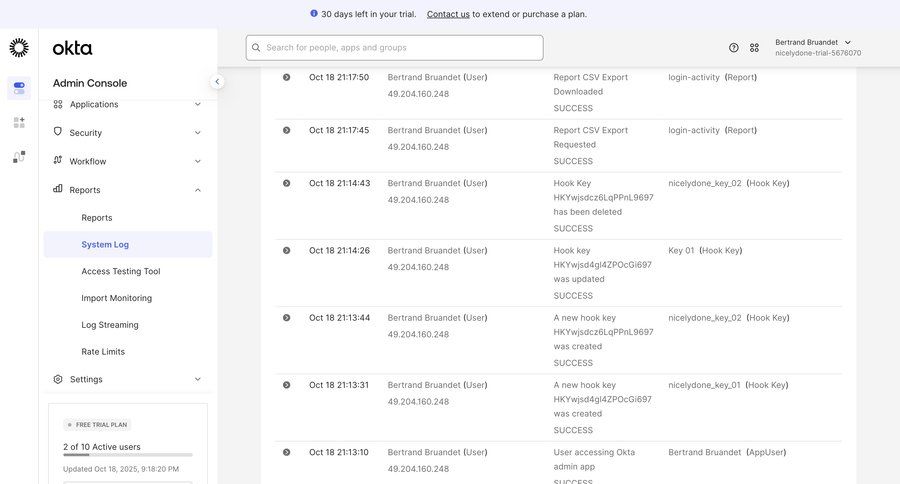The width and height of the screenshot is (900, 484).
Task: Click IP 49.204.160.248 in the 21:13:44 row
Action: [418, 334]
